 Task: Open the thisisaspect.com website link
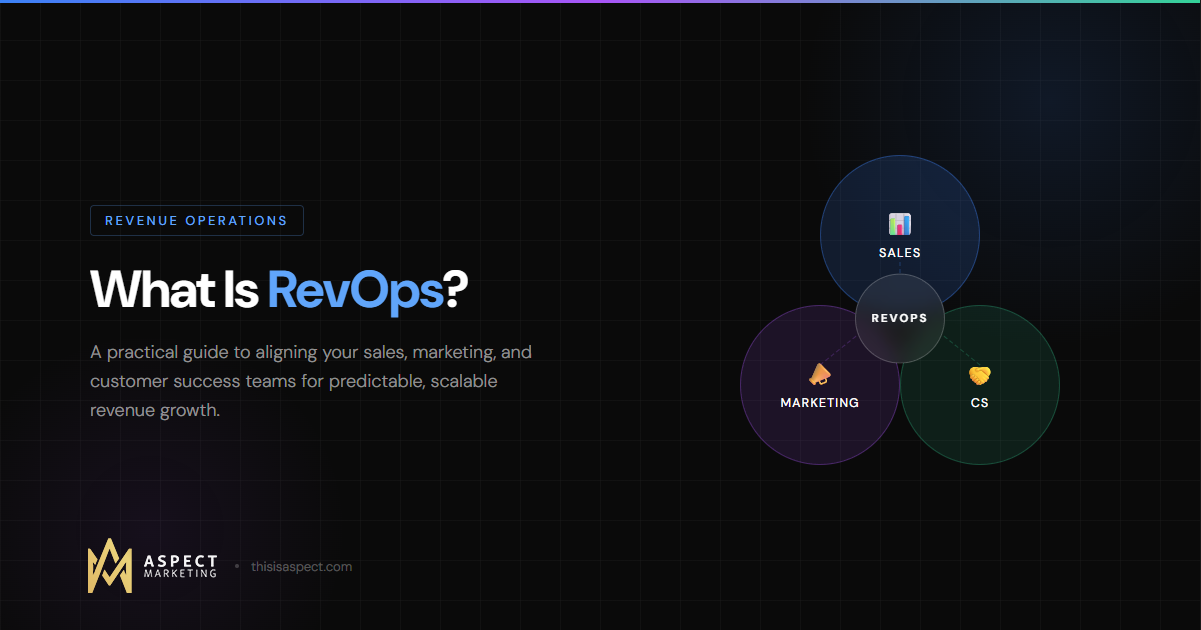click(x=302, y=566)
